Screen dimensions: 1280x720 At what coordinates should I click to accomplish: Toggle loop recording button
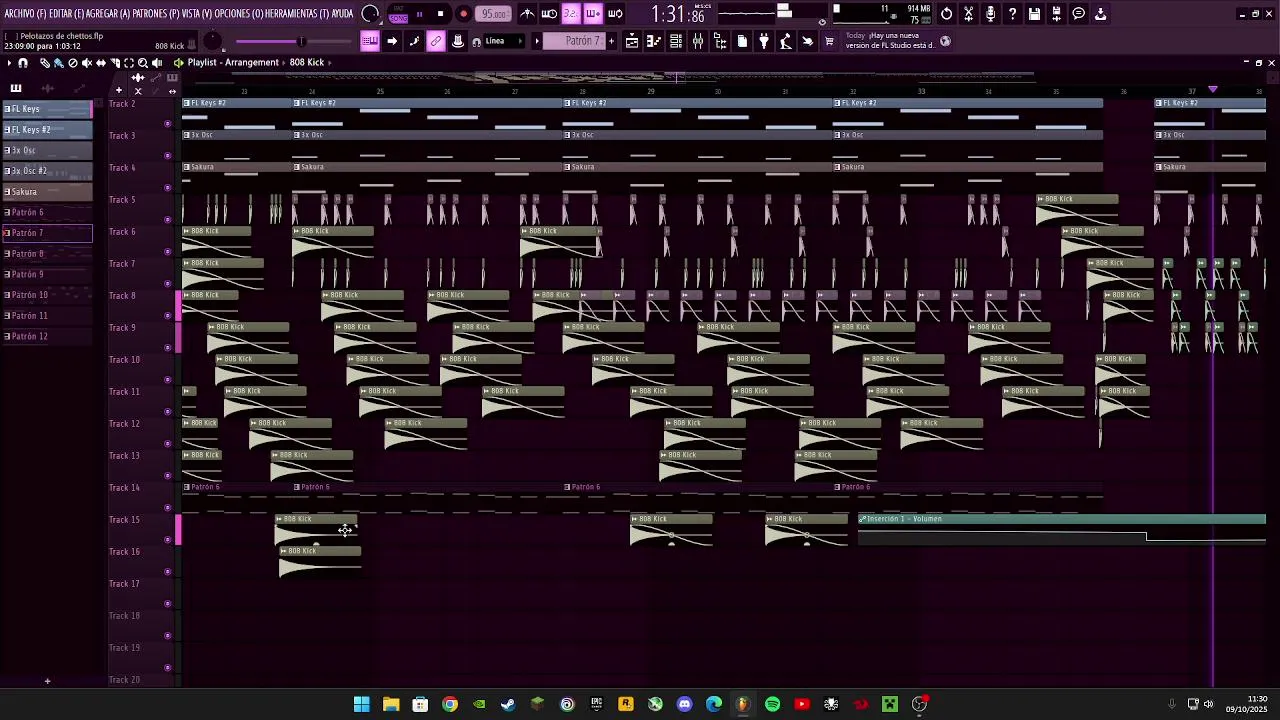(x=614, y=14)
